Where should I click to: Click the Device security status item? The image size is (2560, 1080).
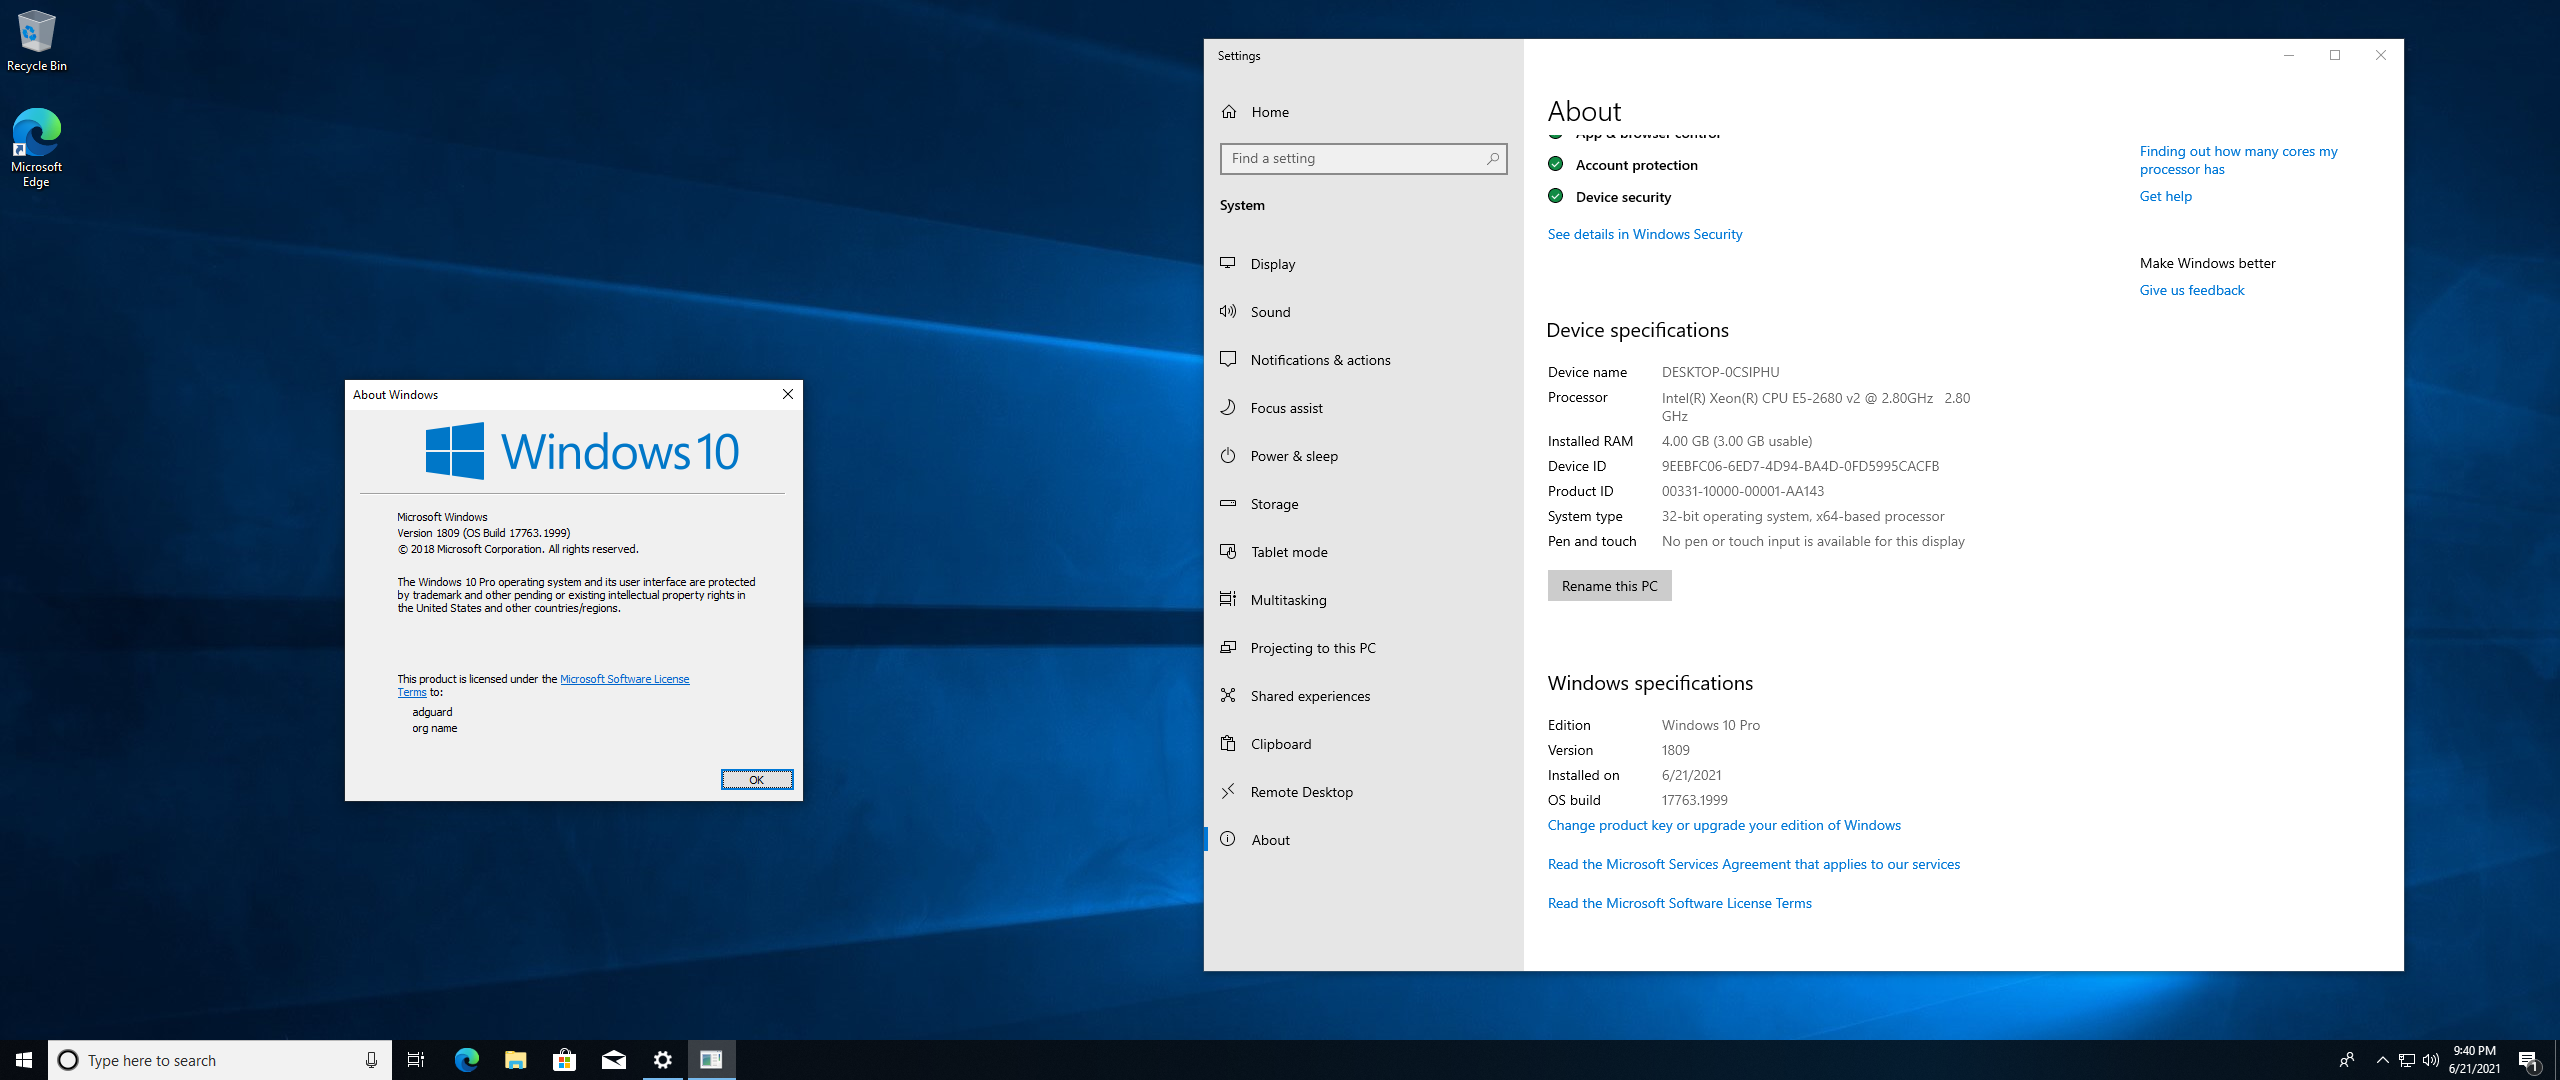click(1609, 197)
